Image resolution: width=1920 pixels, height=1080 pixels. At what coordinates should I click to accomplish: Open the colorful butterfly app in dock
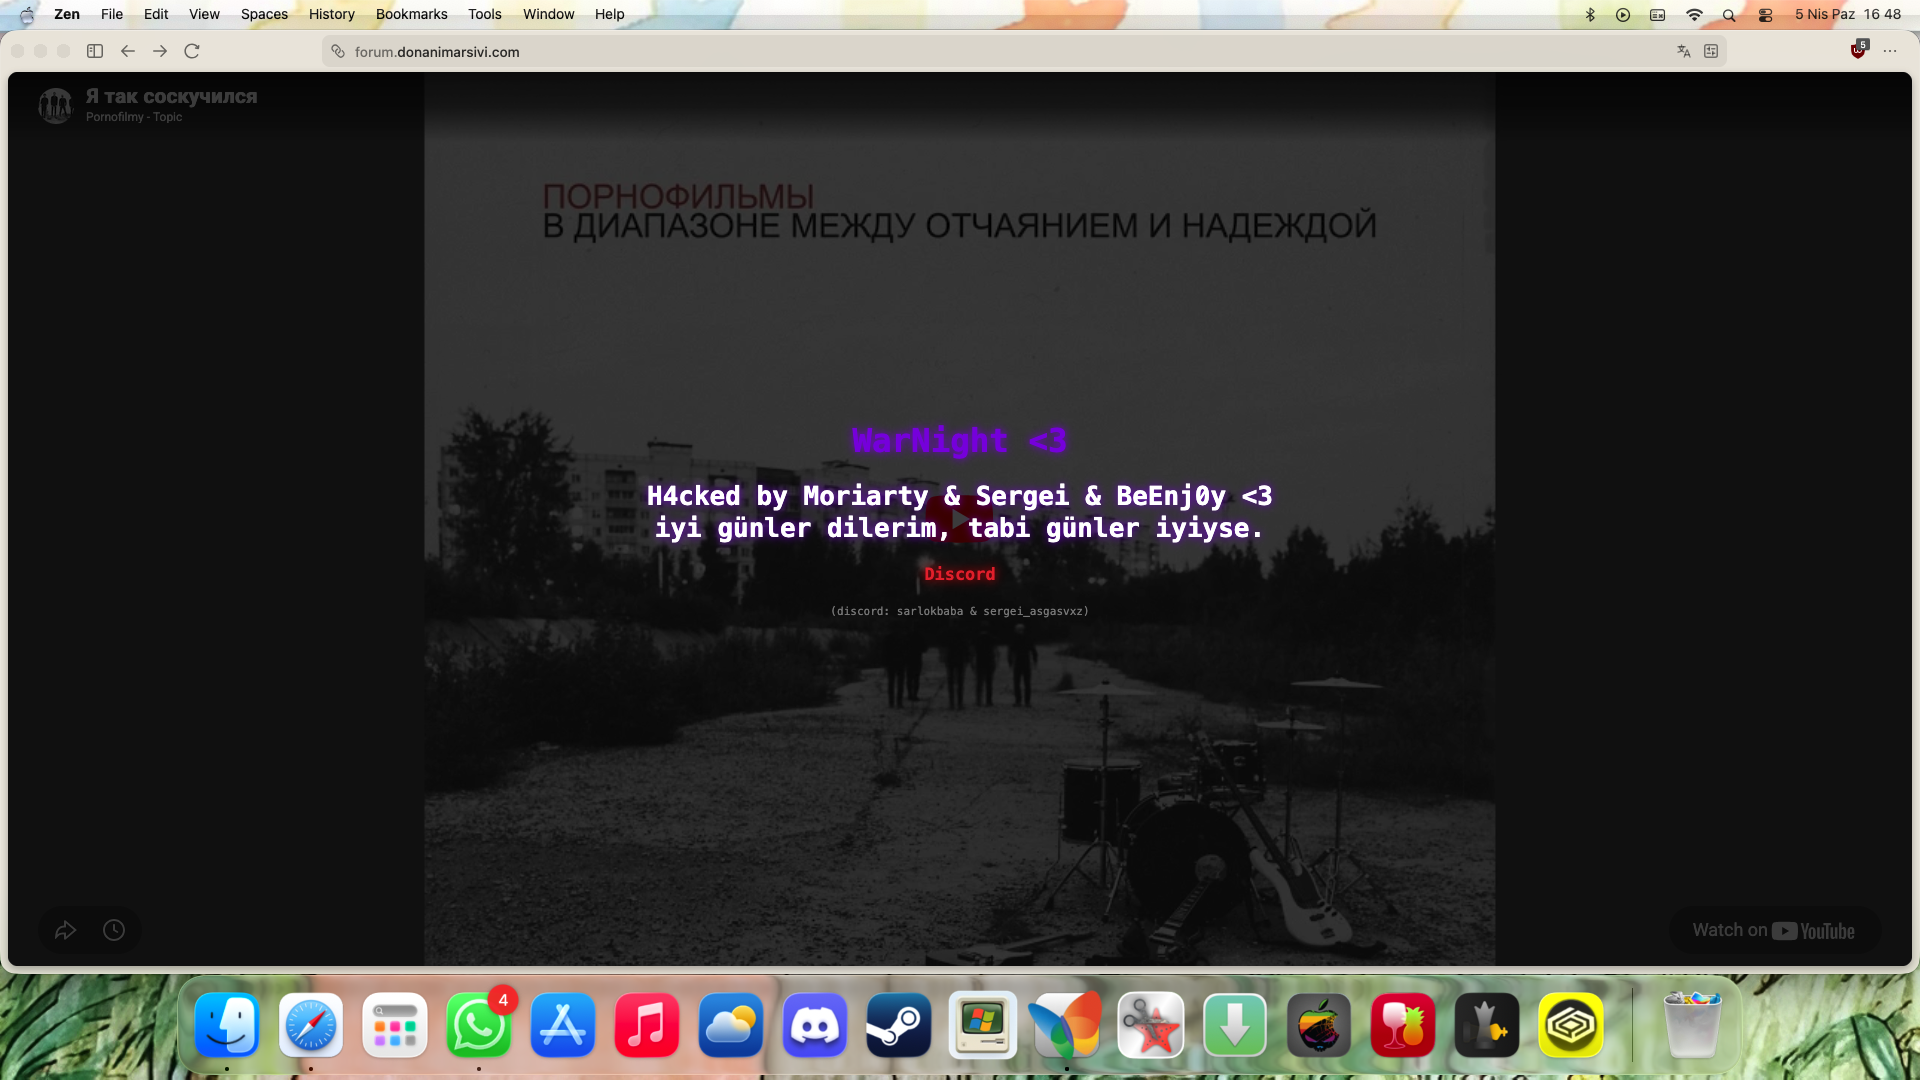pos(1067,1025)
